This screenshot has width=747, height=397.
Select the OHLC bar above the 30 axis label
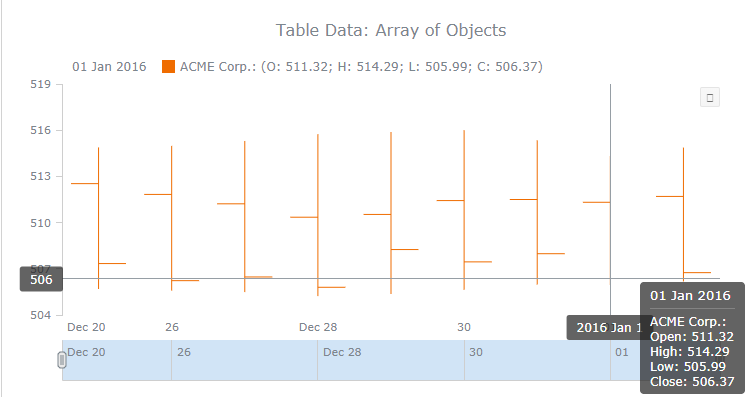coord(464,210)
